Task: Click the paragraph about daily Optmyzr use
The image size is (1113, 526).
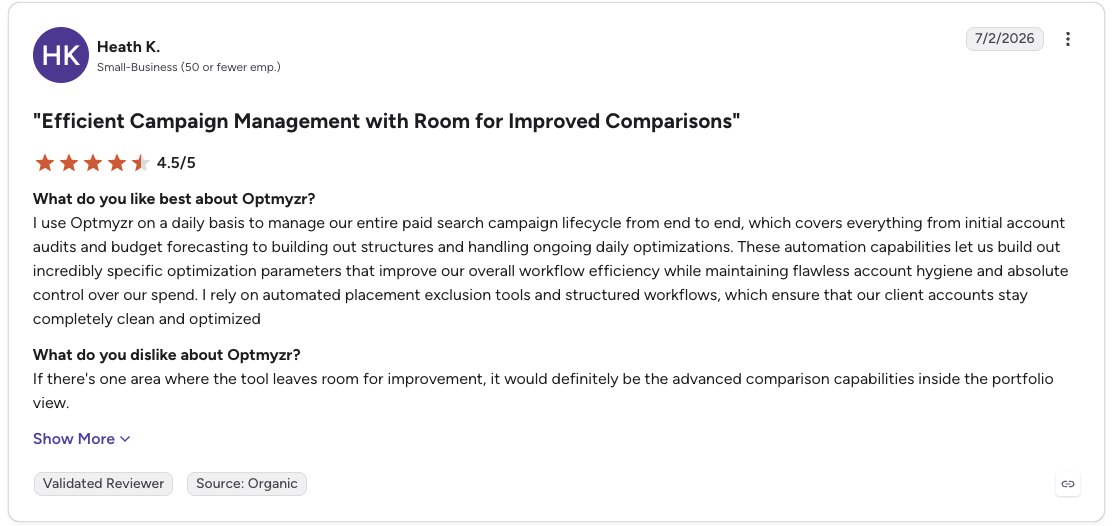Action: point(551,271)
